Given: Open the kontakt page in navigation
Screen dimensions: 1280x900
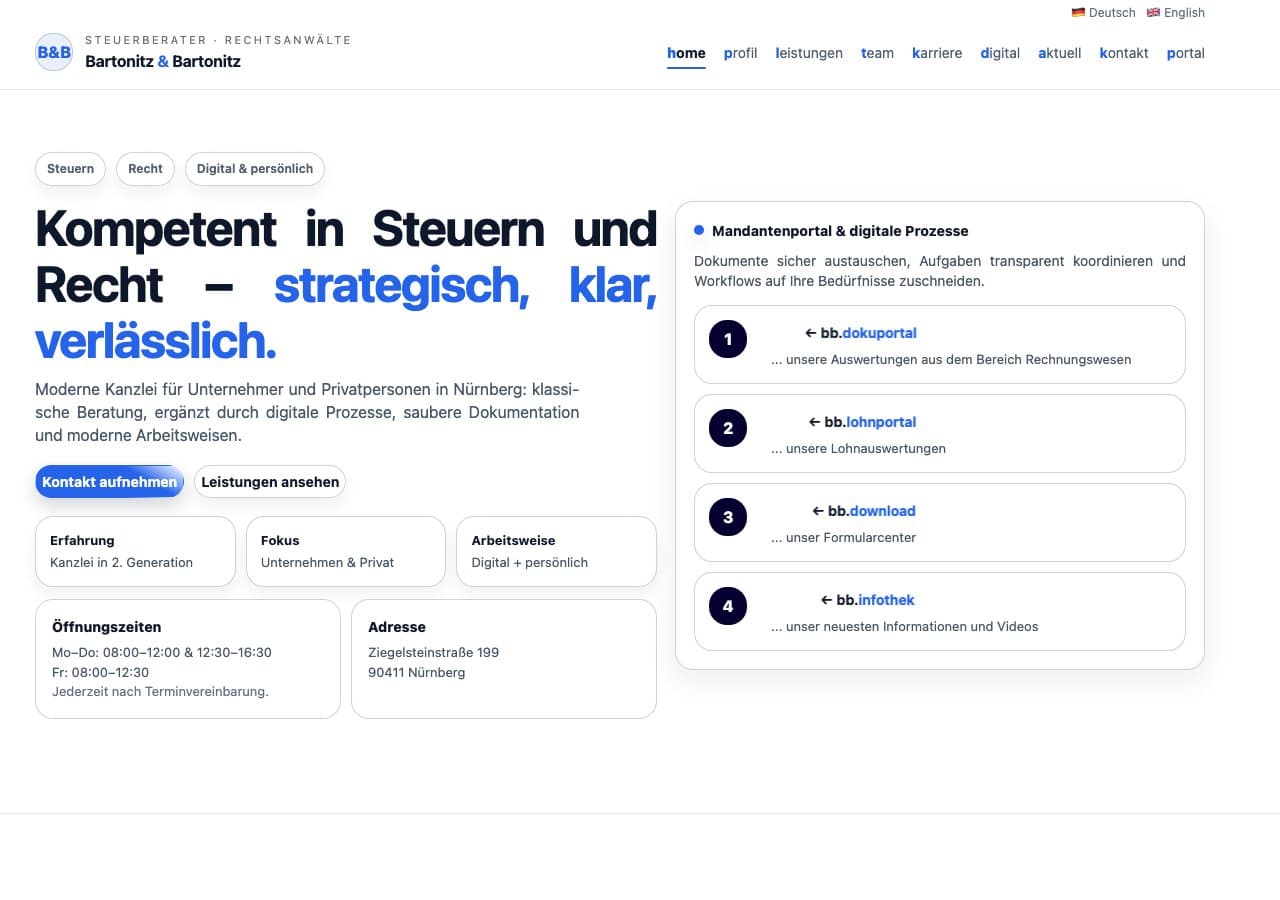Looking at the screenshot, I should pyautogui.click(x=1124, y=53).
